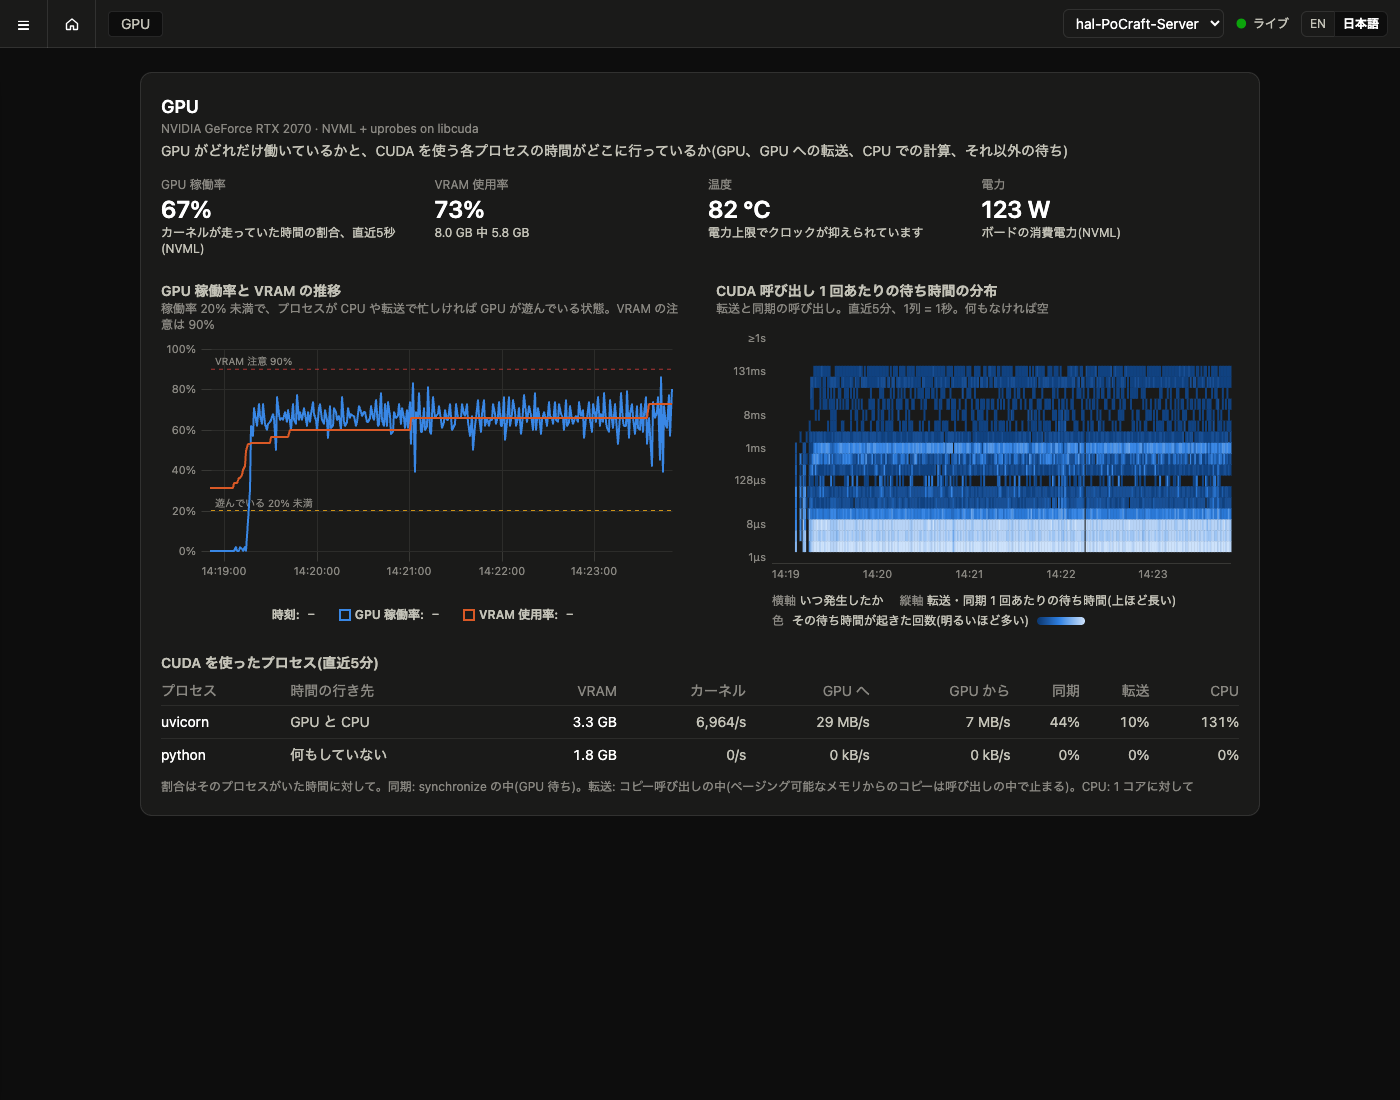Image resolution: width=1400 pixels, height=1100 pixels.
Task: Click the 1.8 GB VRAM cell
Action: [595, 755]
